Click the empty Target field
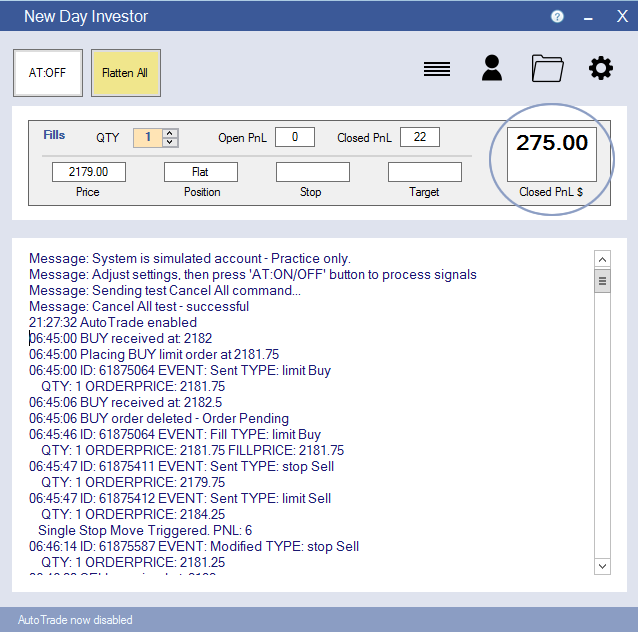The image size is (638, 632). pyautogui.click(x=425, y=172)
